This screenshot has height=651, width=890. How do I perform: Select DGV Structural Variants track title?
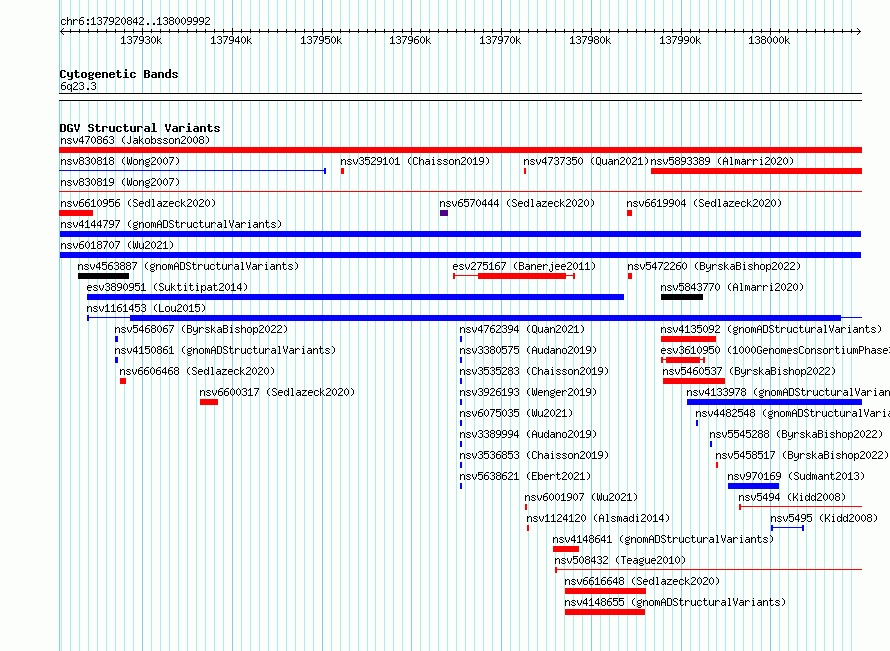[140, 128]
